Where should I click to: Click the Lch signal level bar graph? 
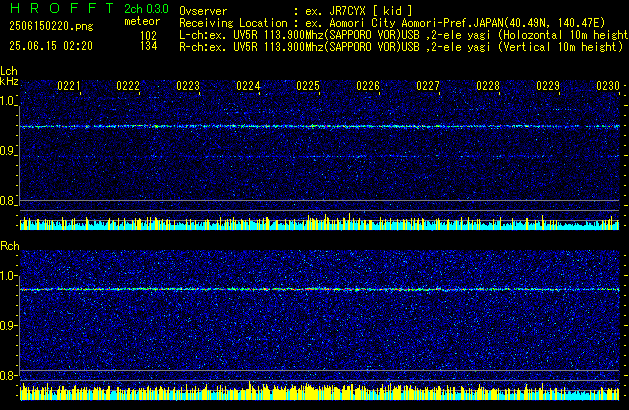[320, 222]
